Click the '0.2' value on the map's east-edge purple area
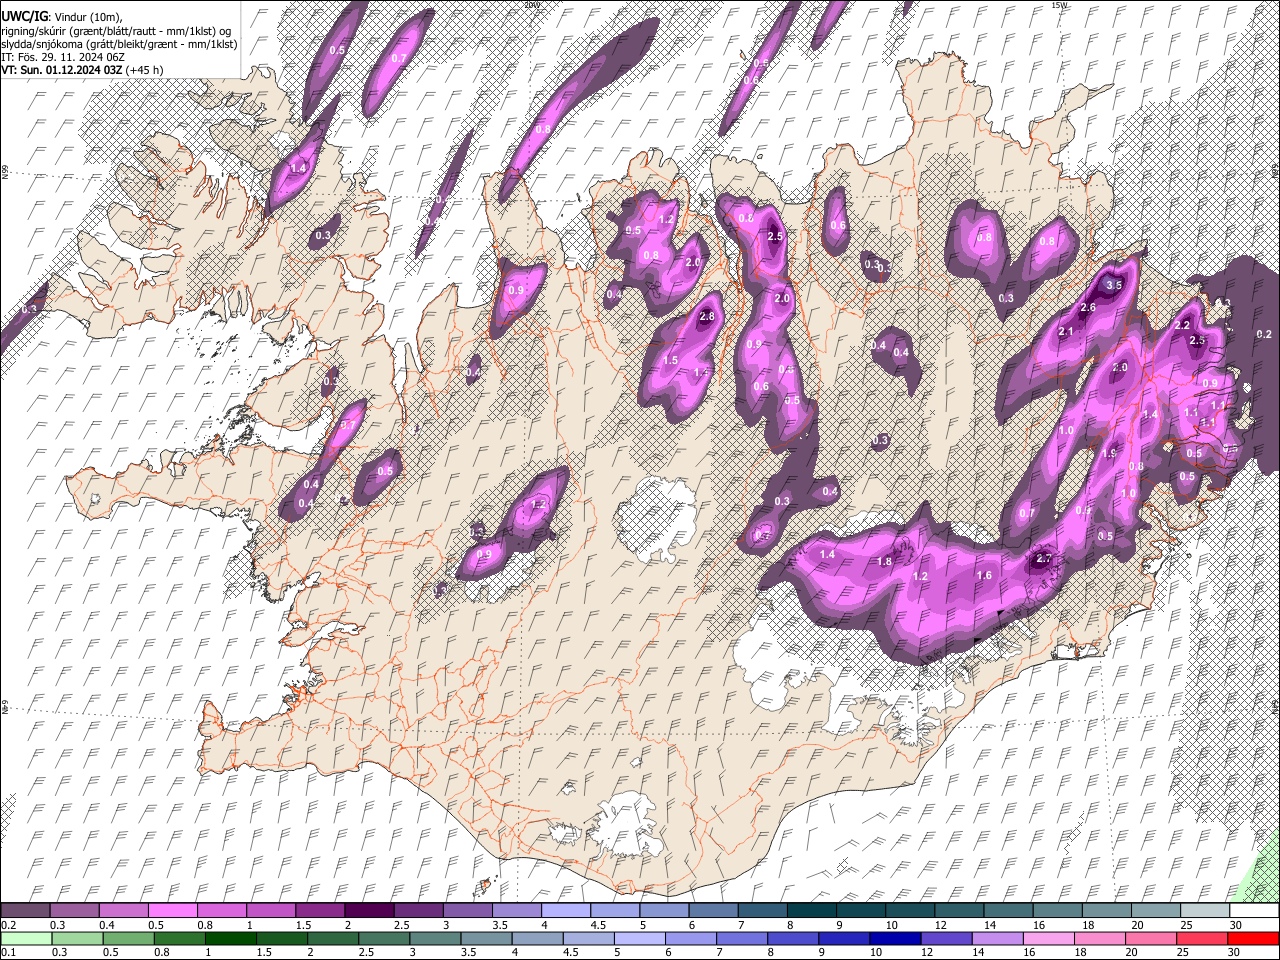1280x960 pixels. (1263, 334)
